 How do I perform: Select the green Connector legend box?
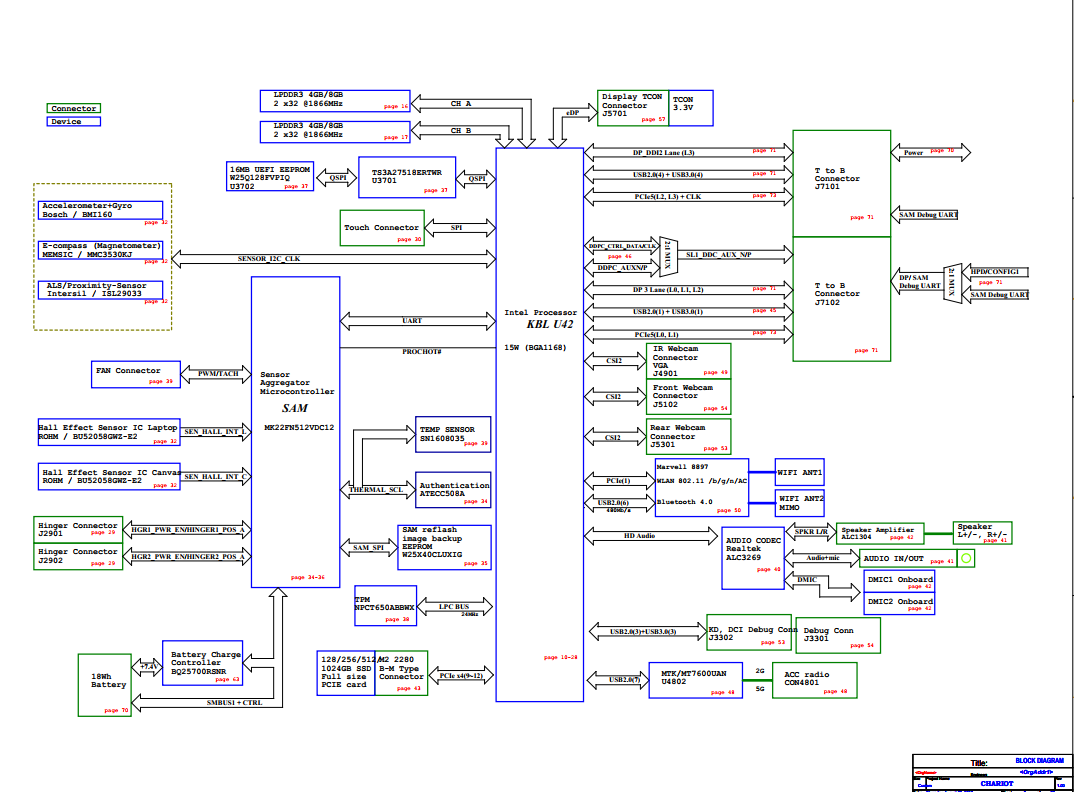[x=74, y=108]
